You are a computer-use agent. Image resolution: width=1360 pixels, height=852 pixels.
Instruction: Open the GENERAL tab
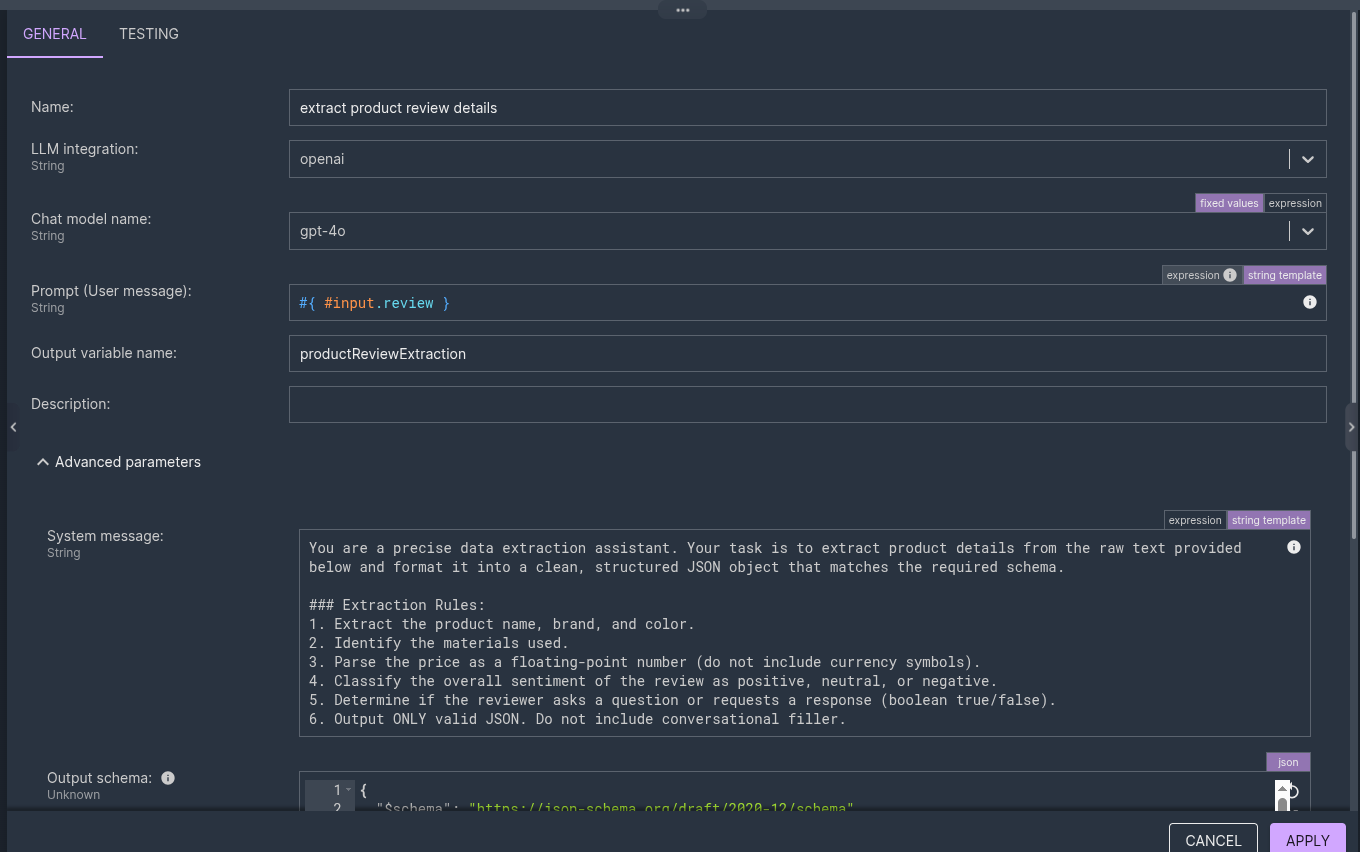[55, 34]
